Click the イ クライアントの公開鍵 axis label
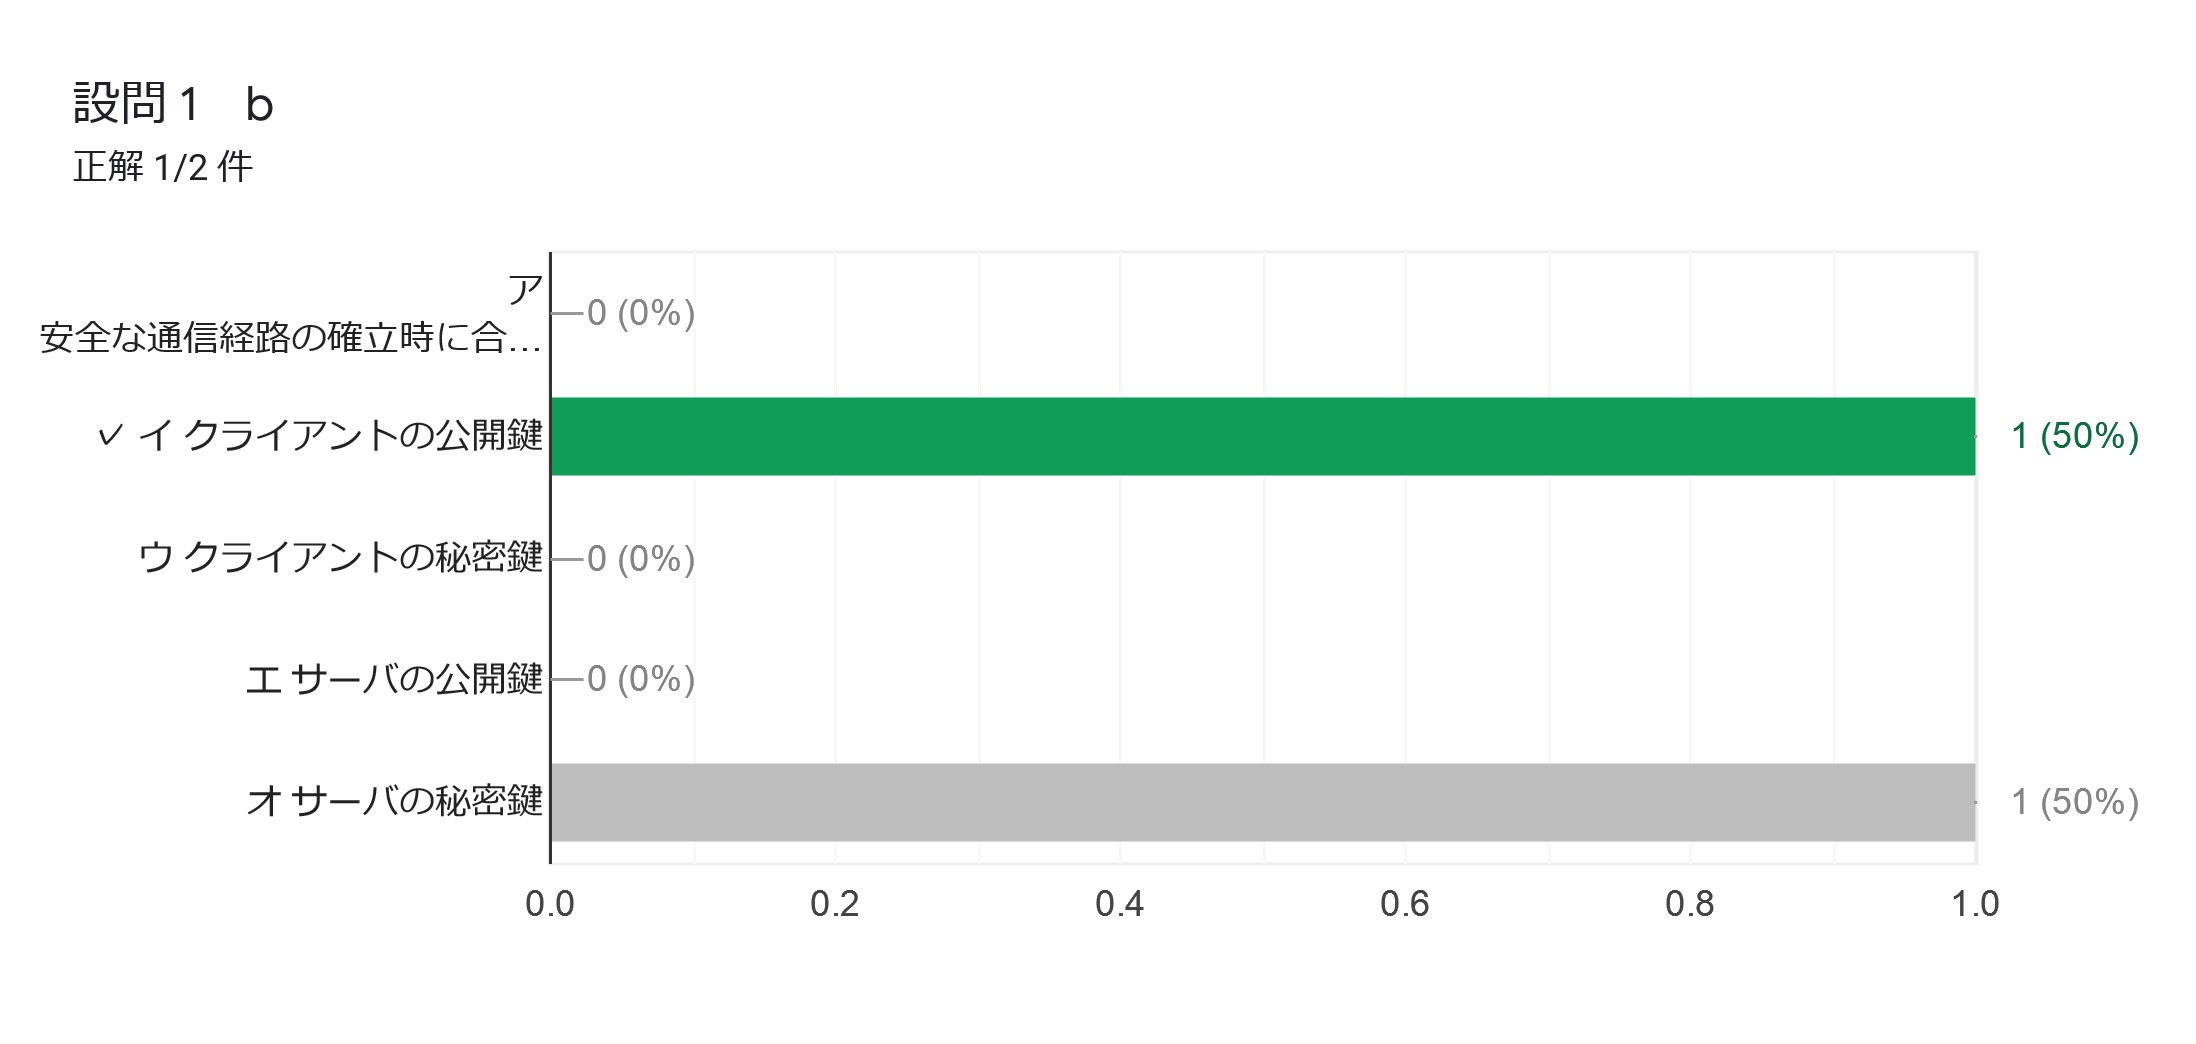Image resolution: width=2196 pixels, height=1044 pixels. point(340,435)
